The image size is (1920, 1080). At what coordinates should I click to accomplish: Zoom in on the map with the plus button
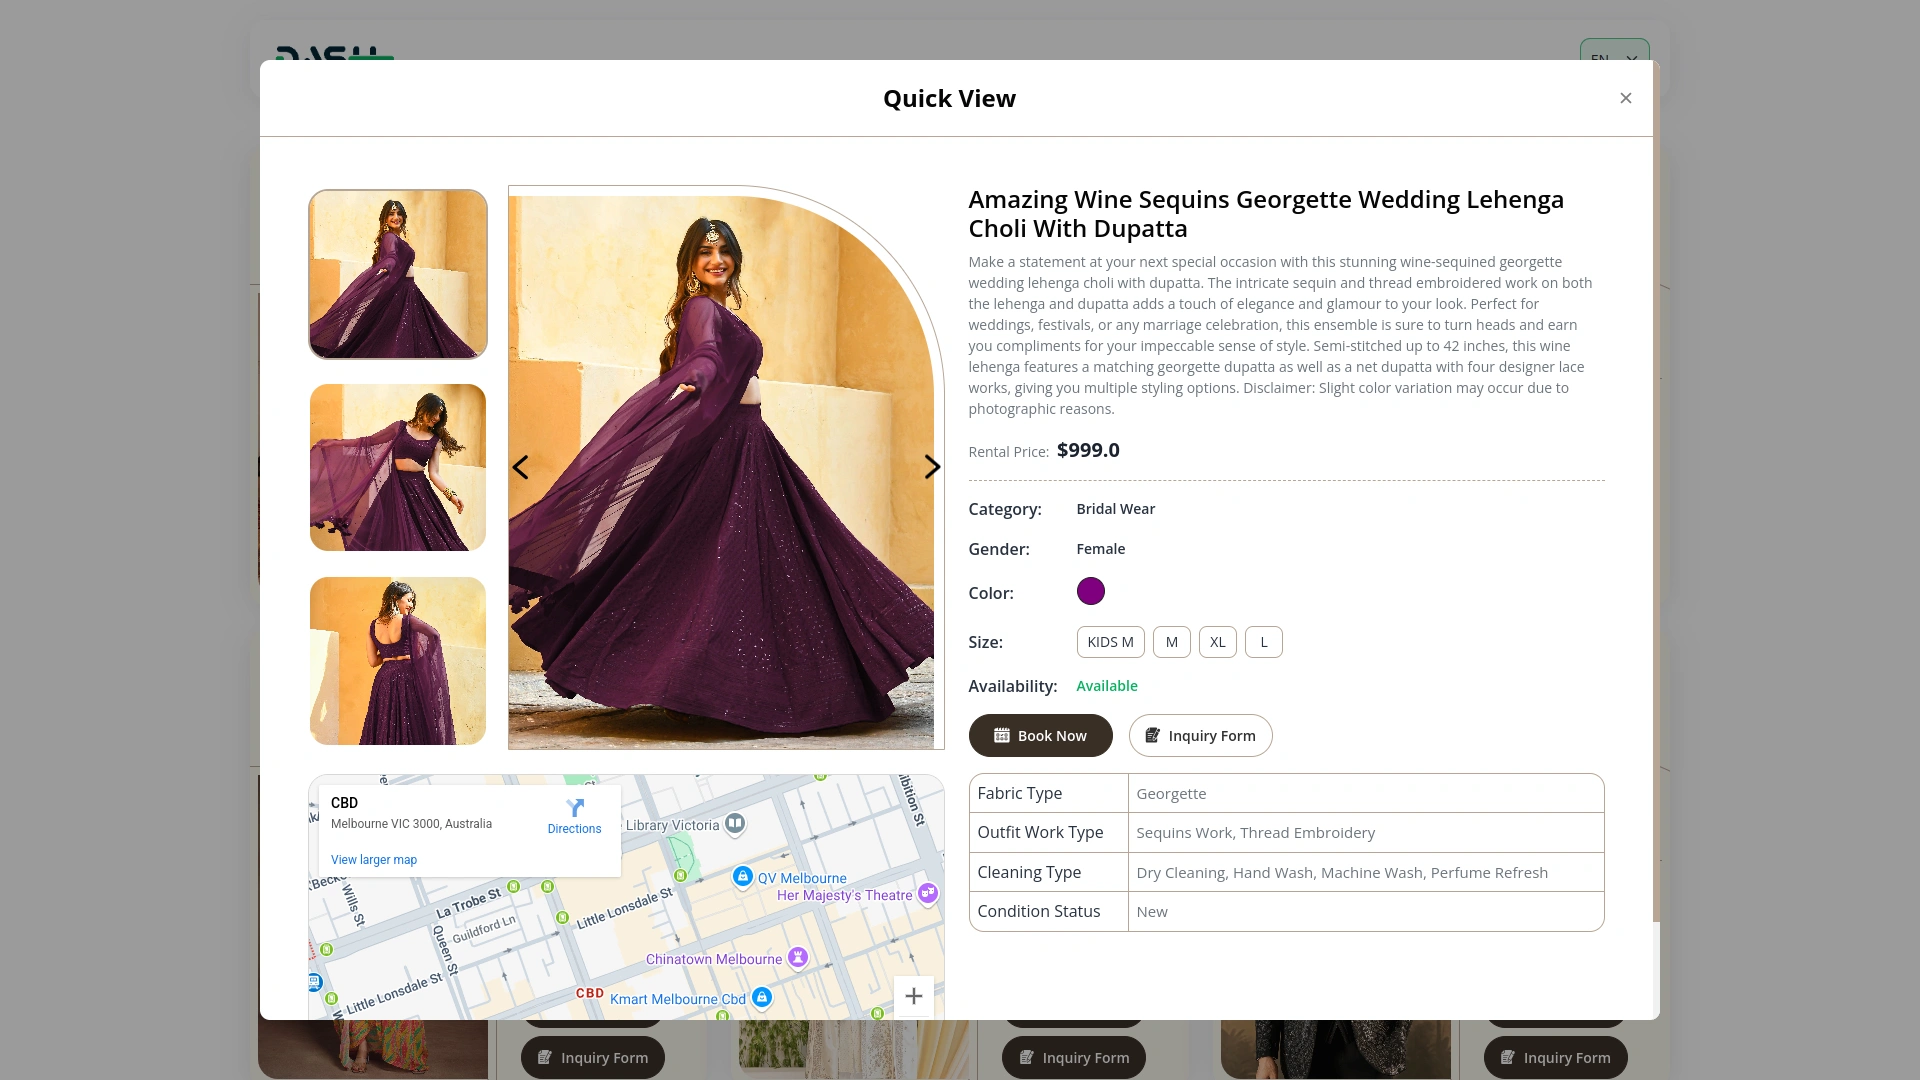(913, 996)
